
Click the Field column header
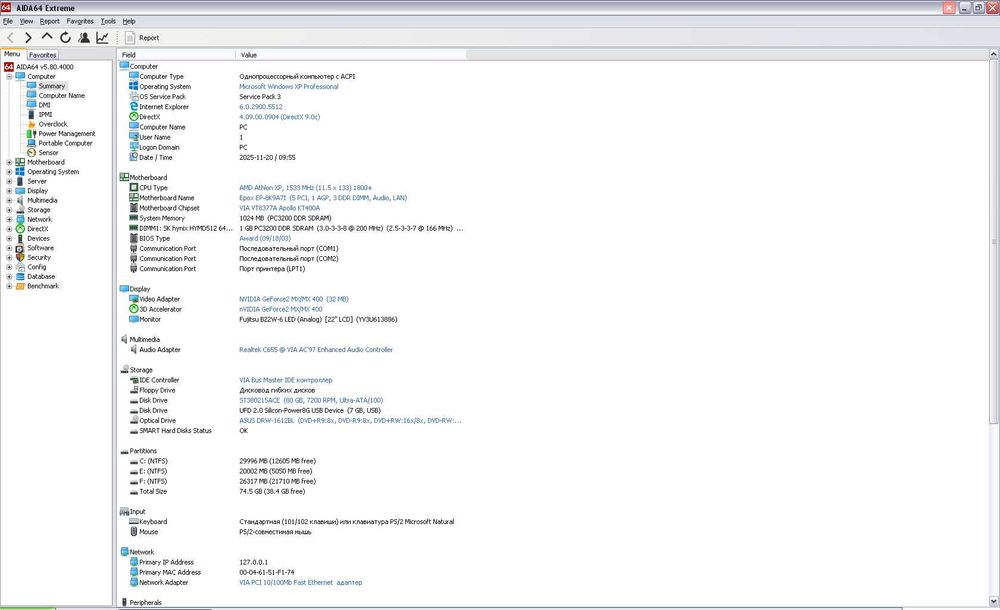[177, 55]
